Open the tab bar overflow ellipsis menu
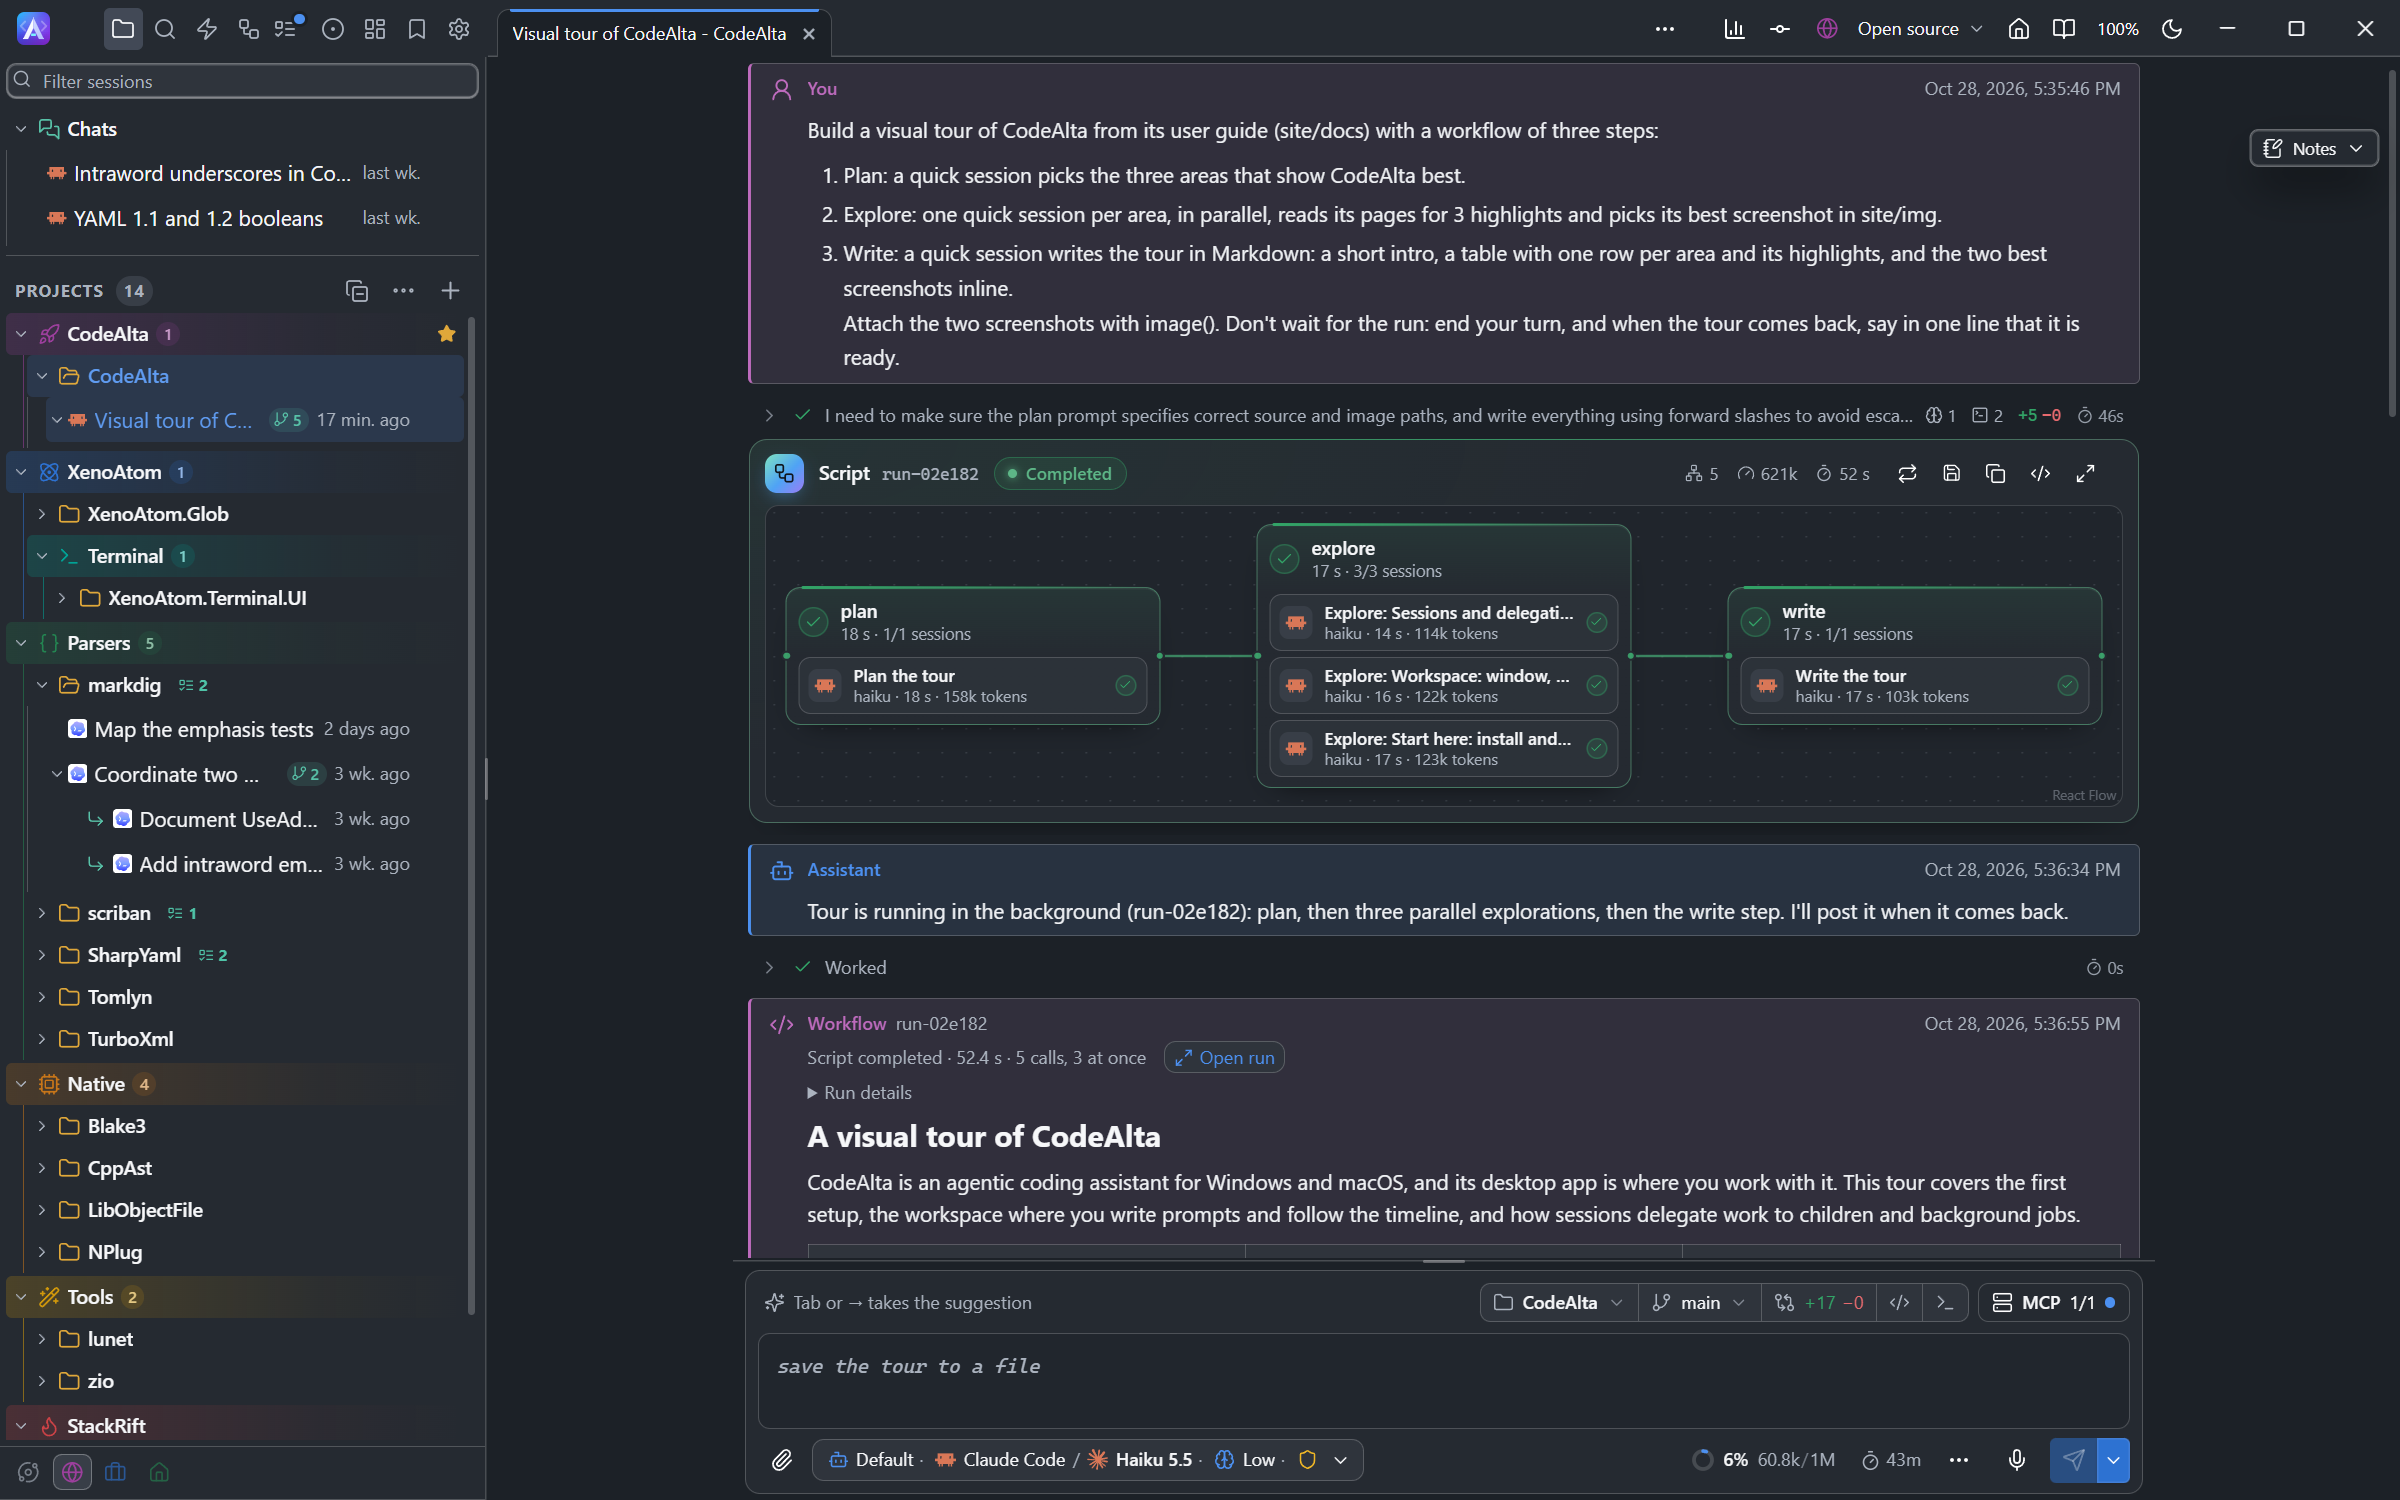 [1665, 29]
